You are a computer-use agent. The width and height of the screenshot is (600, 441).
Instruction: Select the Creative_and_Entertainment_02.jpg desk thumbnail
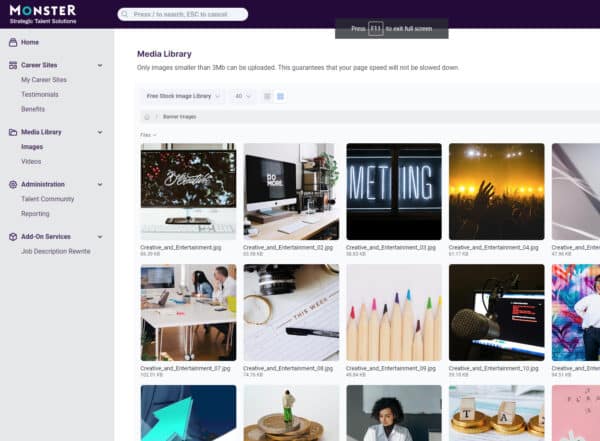point(291,191)
